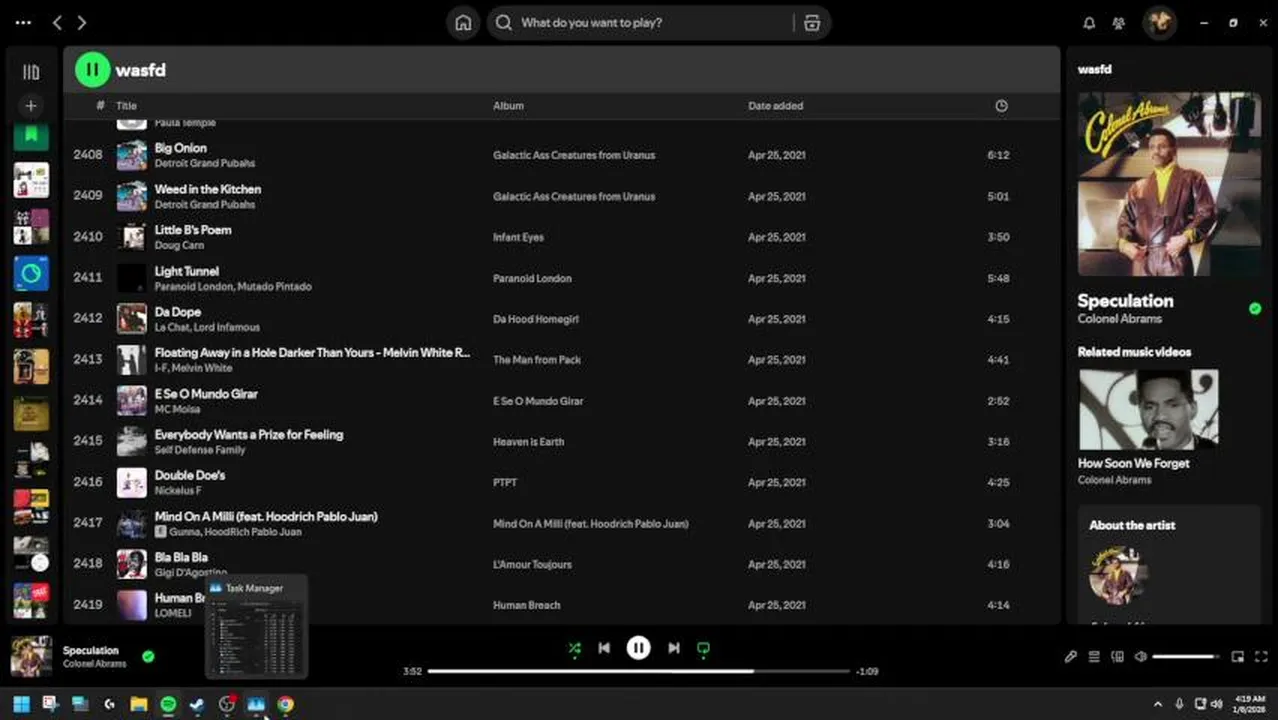1278x720 pixels.
Task: Open the three-dot app menu
Action: click(x=23, y=22)
